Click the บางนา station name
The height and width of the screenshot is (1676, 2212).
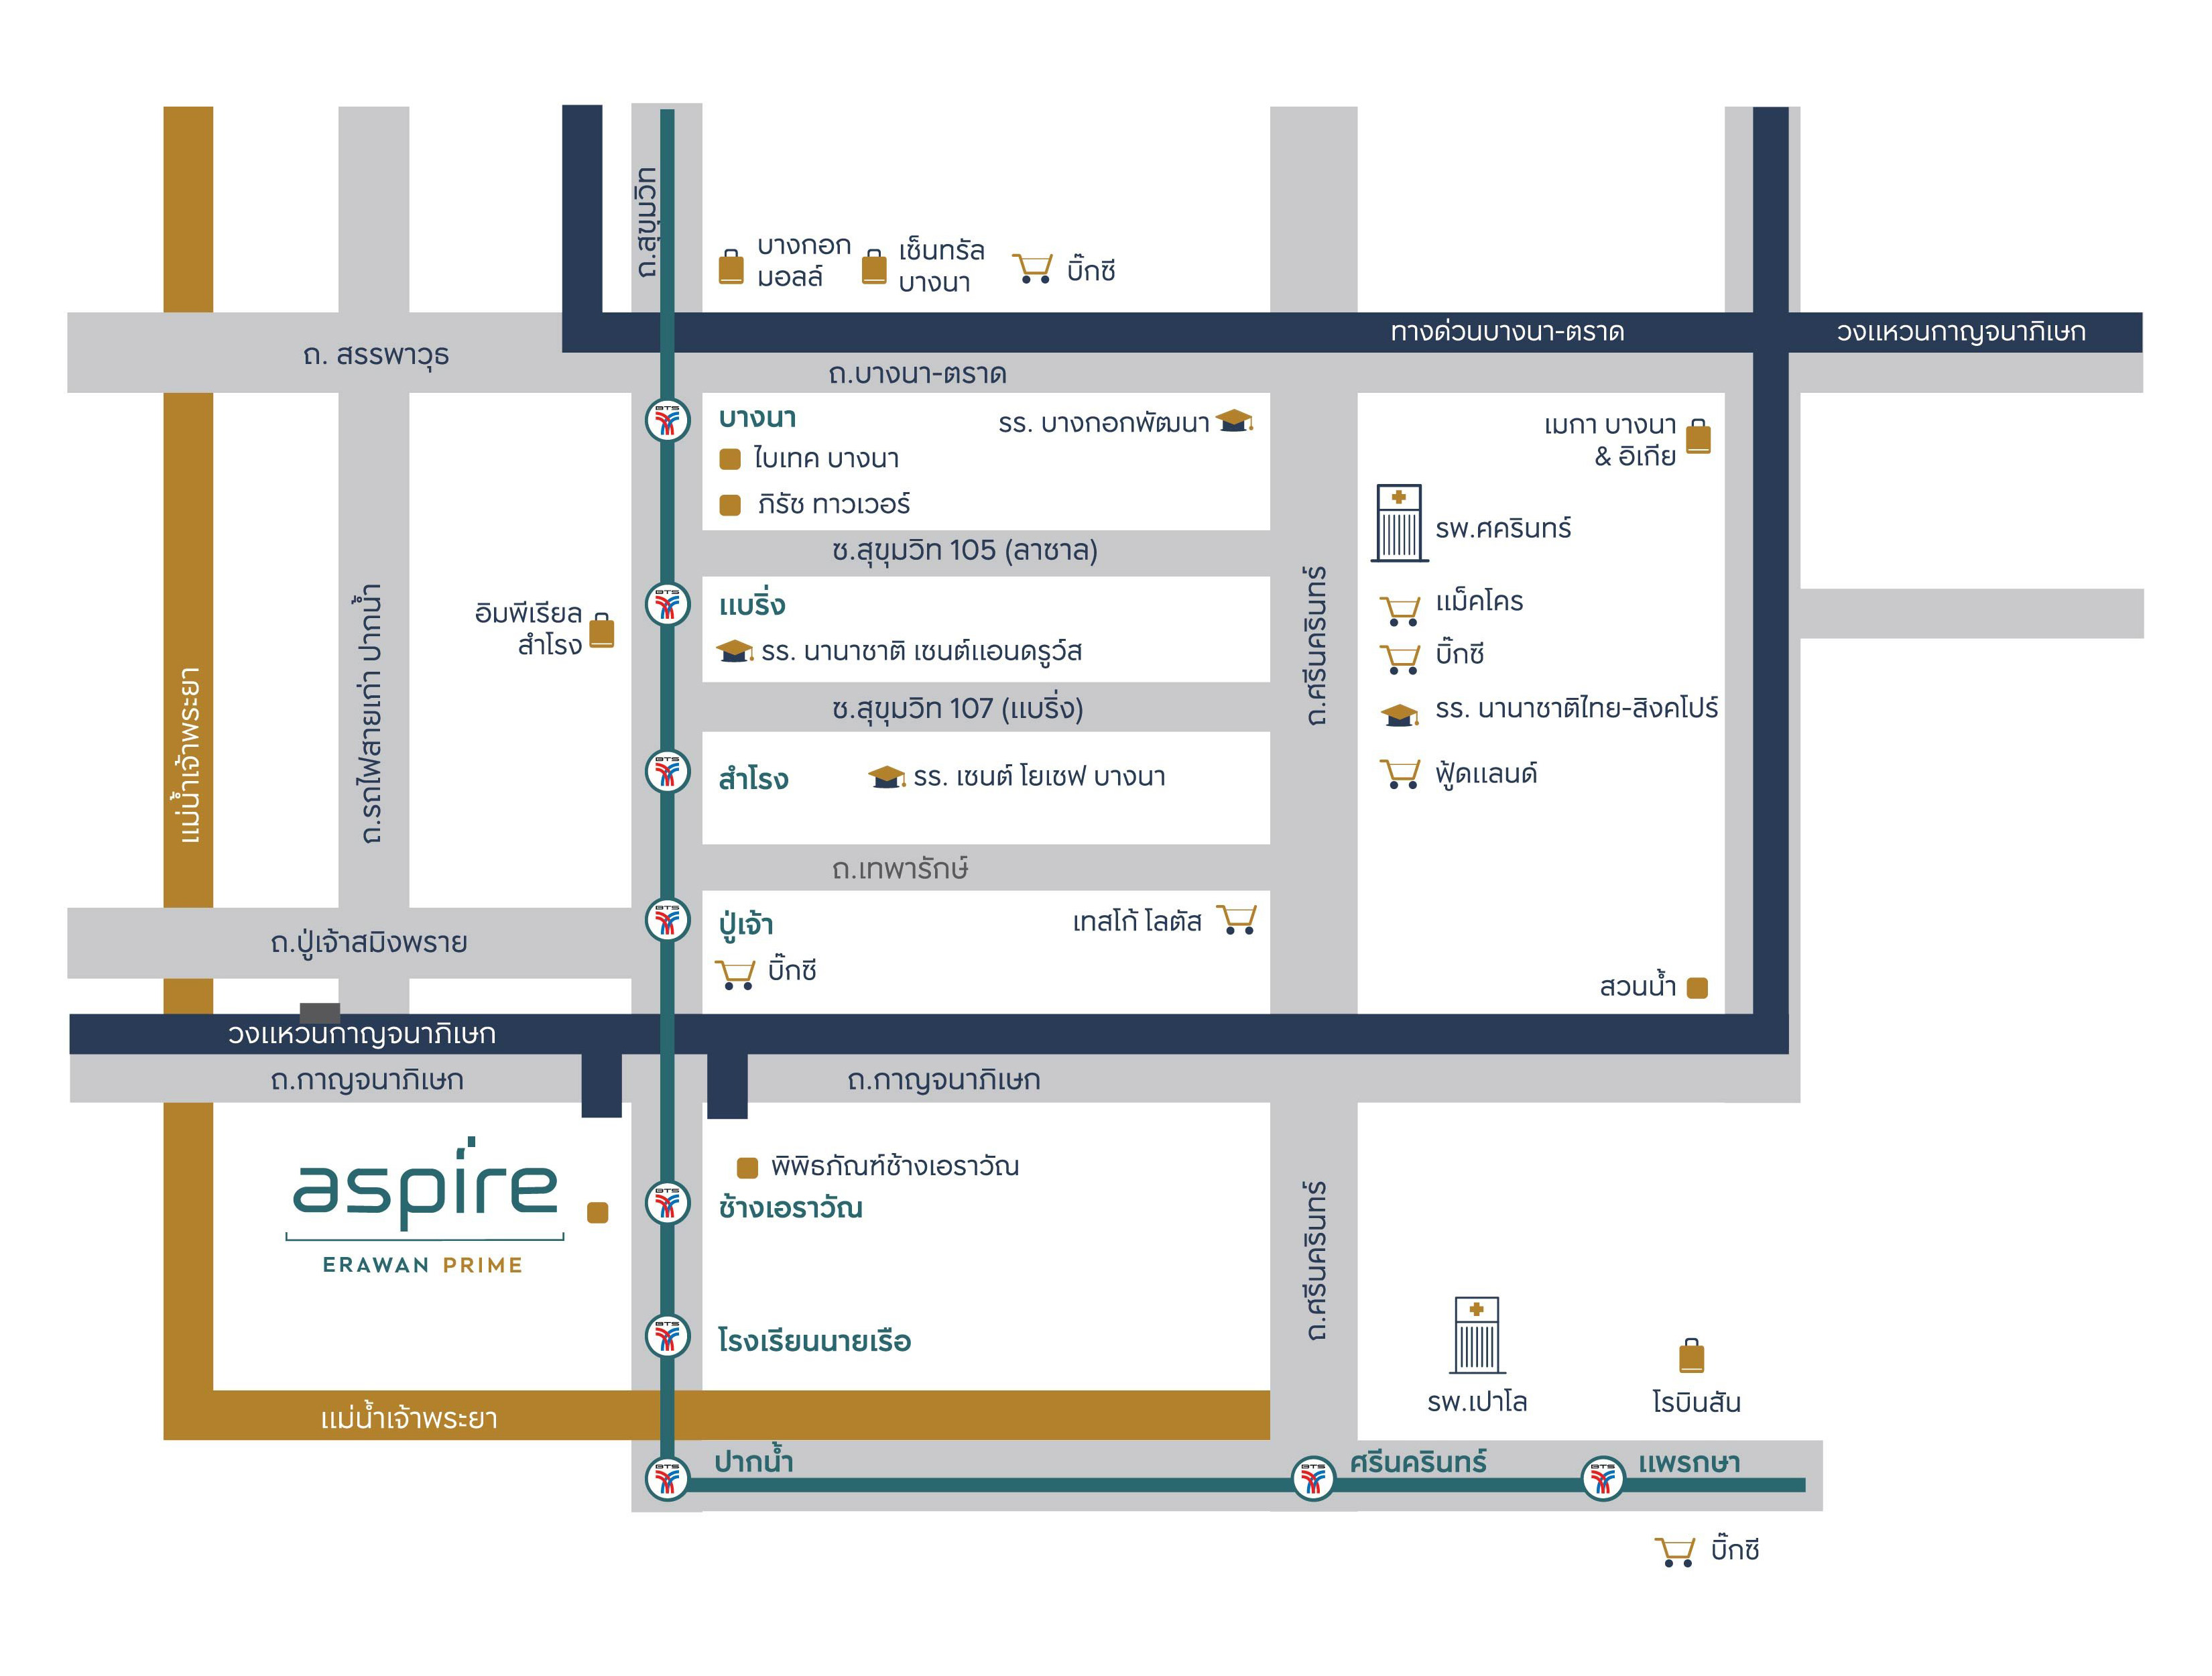757,419
